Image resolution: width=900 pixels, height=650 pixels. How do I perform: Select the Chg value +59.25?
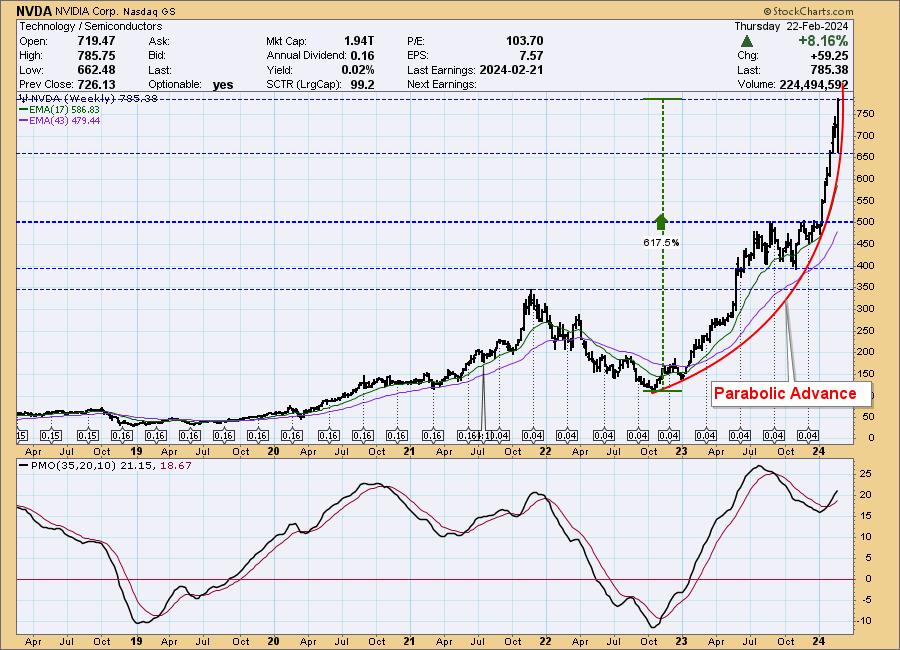coord(829,56)
